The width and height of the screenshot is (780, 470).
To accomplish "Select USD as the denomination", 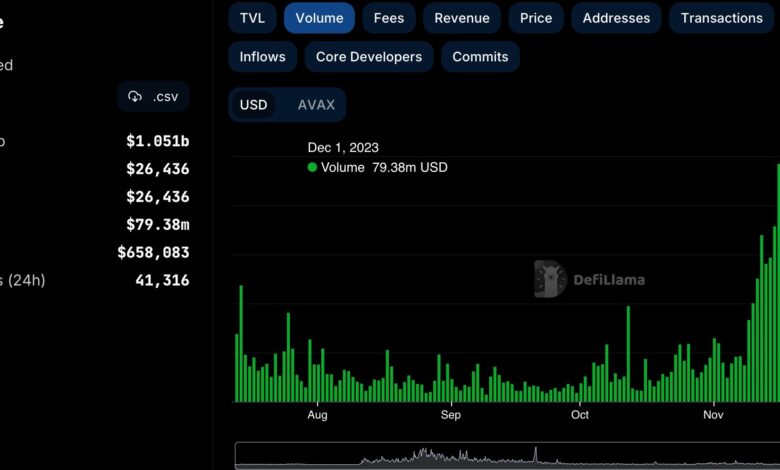I will coord(254,105).
